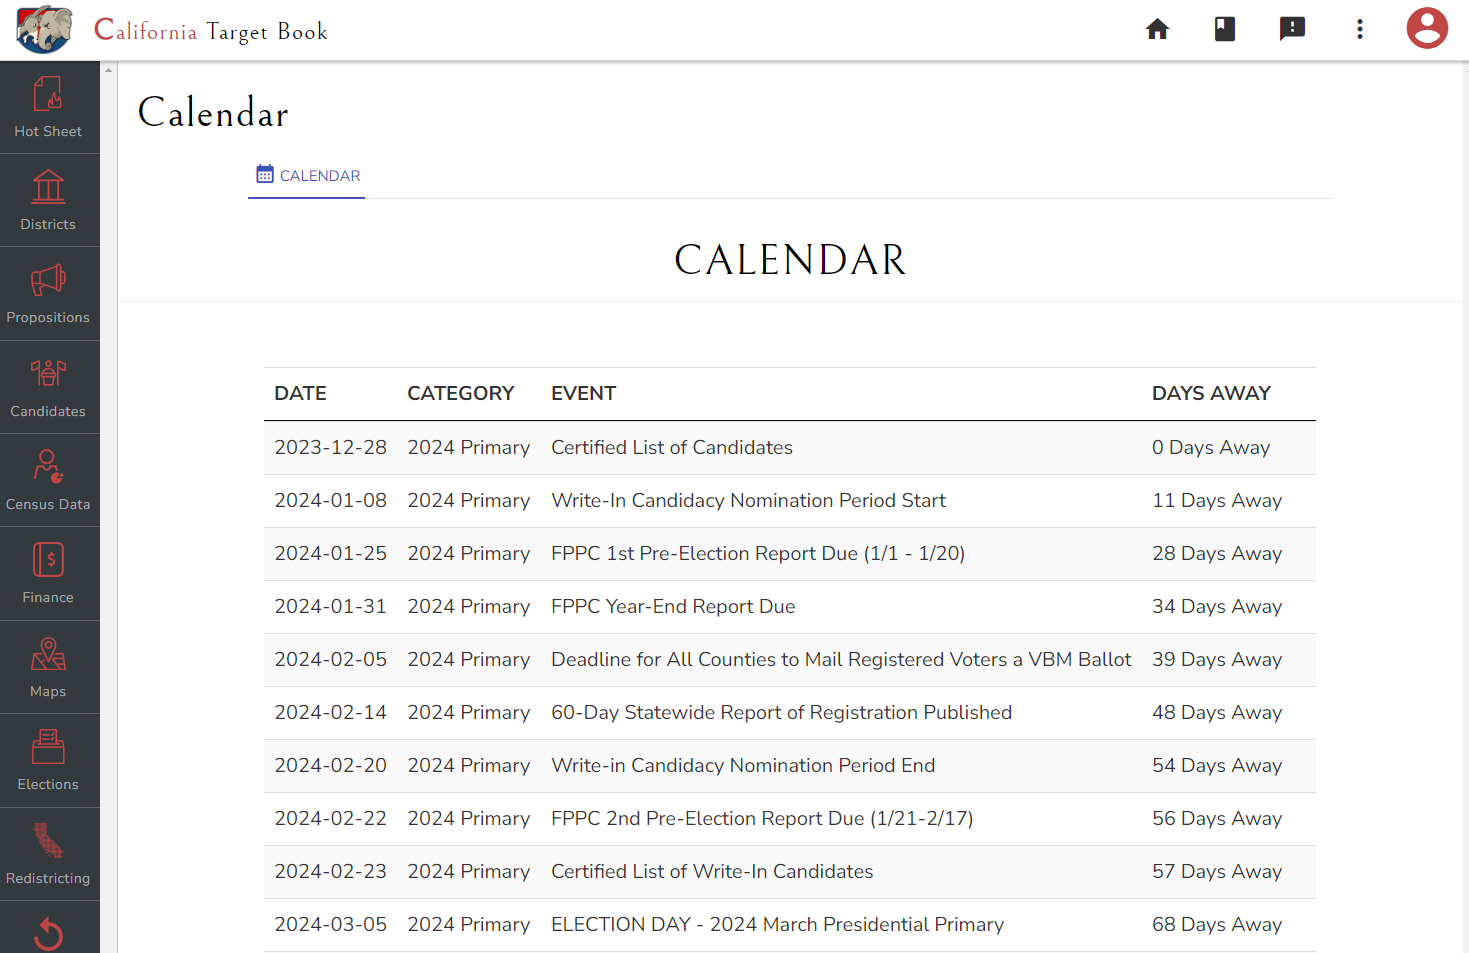Select the date 2024-03-05
1469x953 pixels.
[x=331, y=925]
